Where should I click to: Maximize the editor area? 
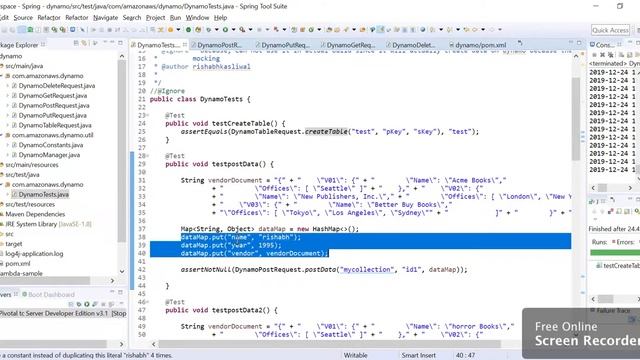(579, 42)
